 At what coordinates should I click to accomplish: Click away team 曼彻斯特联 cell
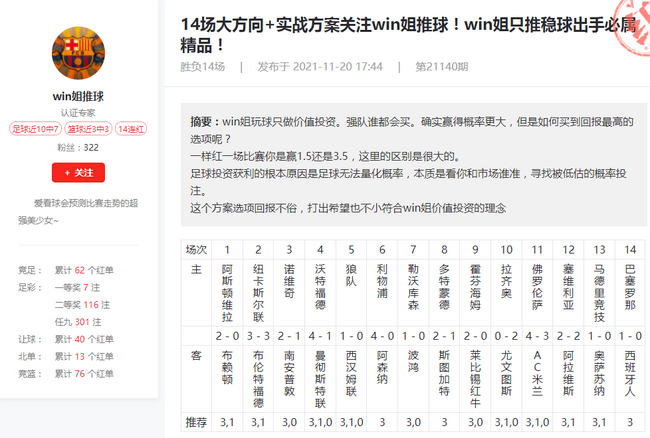pyautogui.click(x=320, y=379)
